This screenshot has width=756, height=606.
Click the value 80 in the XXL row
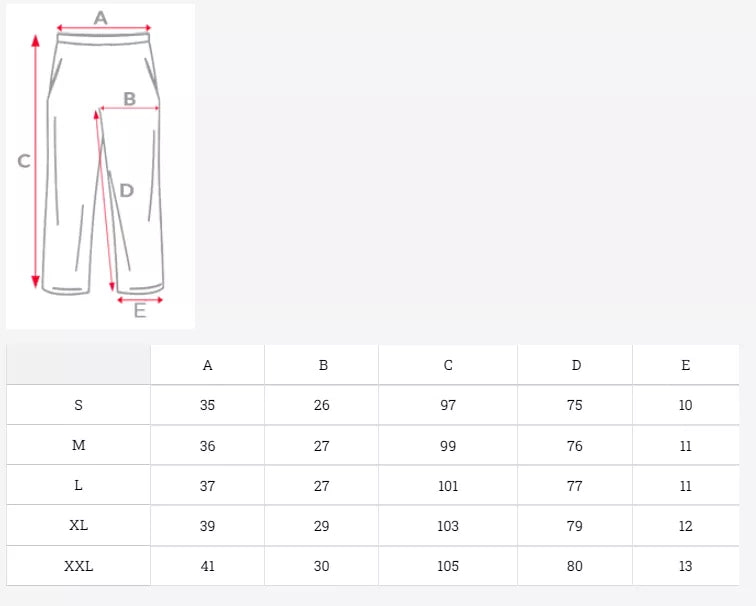[575, 566]
